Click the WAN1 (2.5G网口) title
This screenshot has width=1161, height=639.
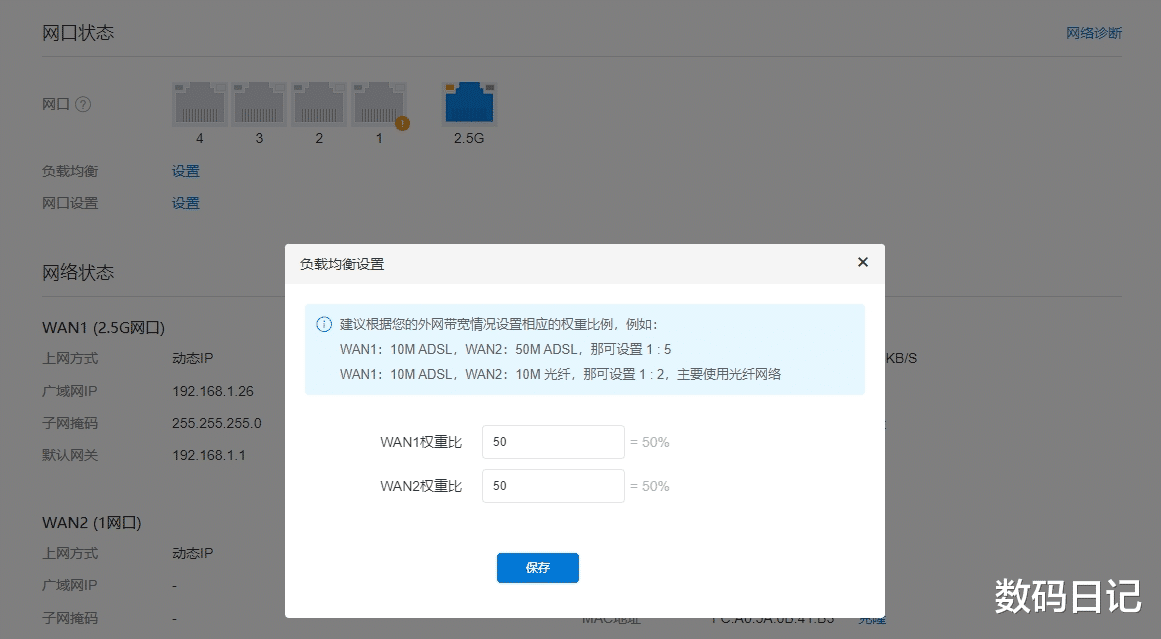pos(104,327)
